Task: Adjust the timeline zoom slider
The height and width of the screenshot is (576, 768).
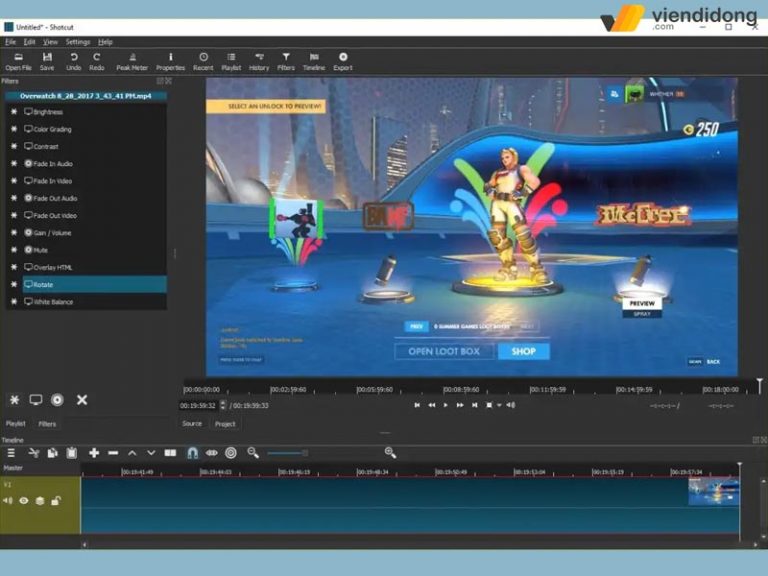Action: (288, 453)
